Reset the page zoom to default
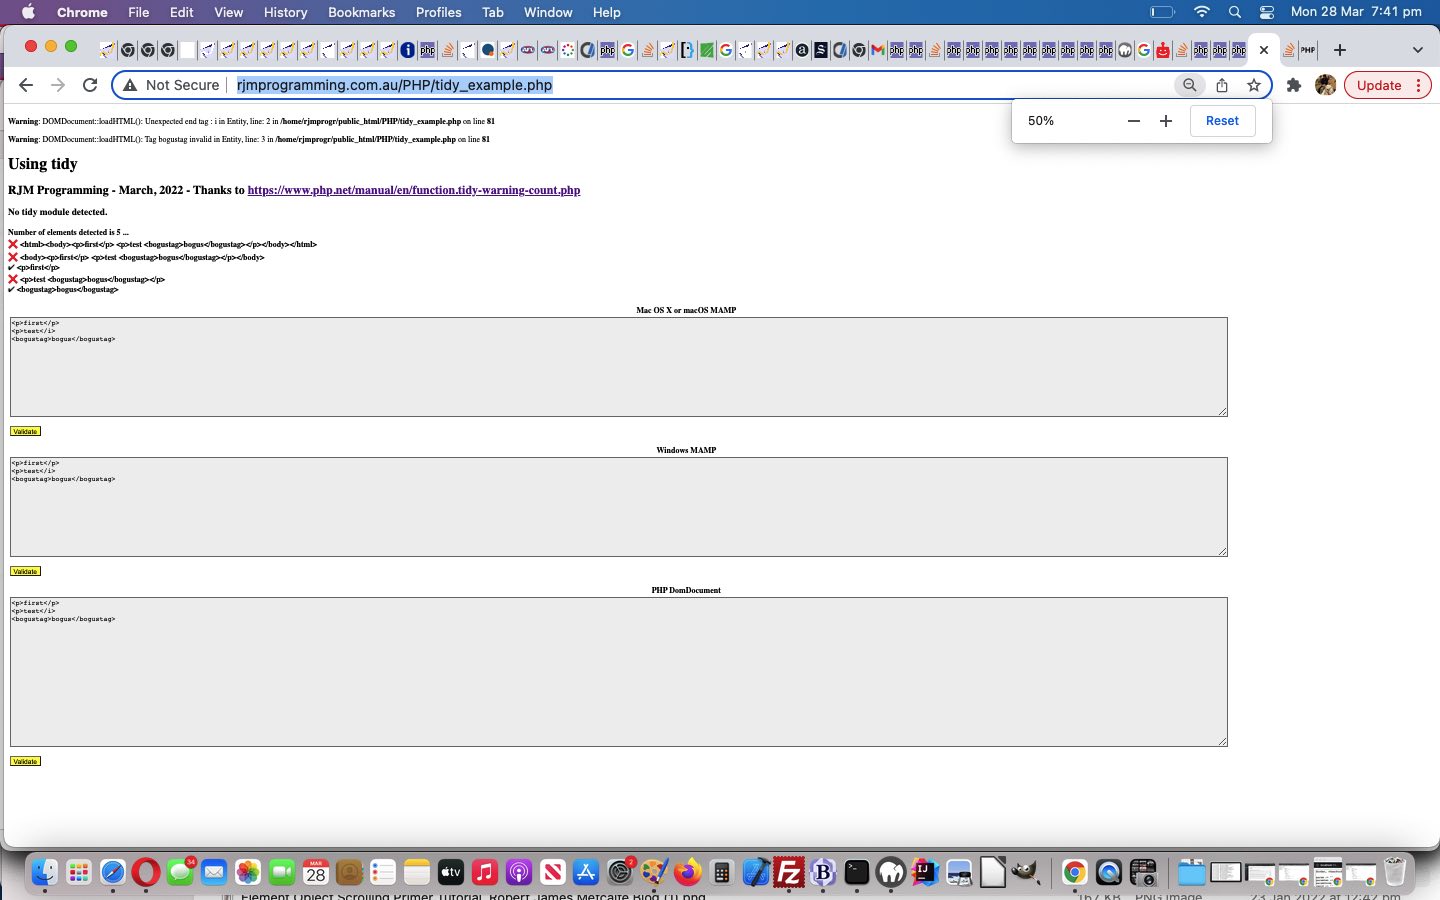1440x900 pixels. tap(1221, 120)
